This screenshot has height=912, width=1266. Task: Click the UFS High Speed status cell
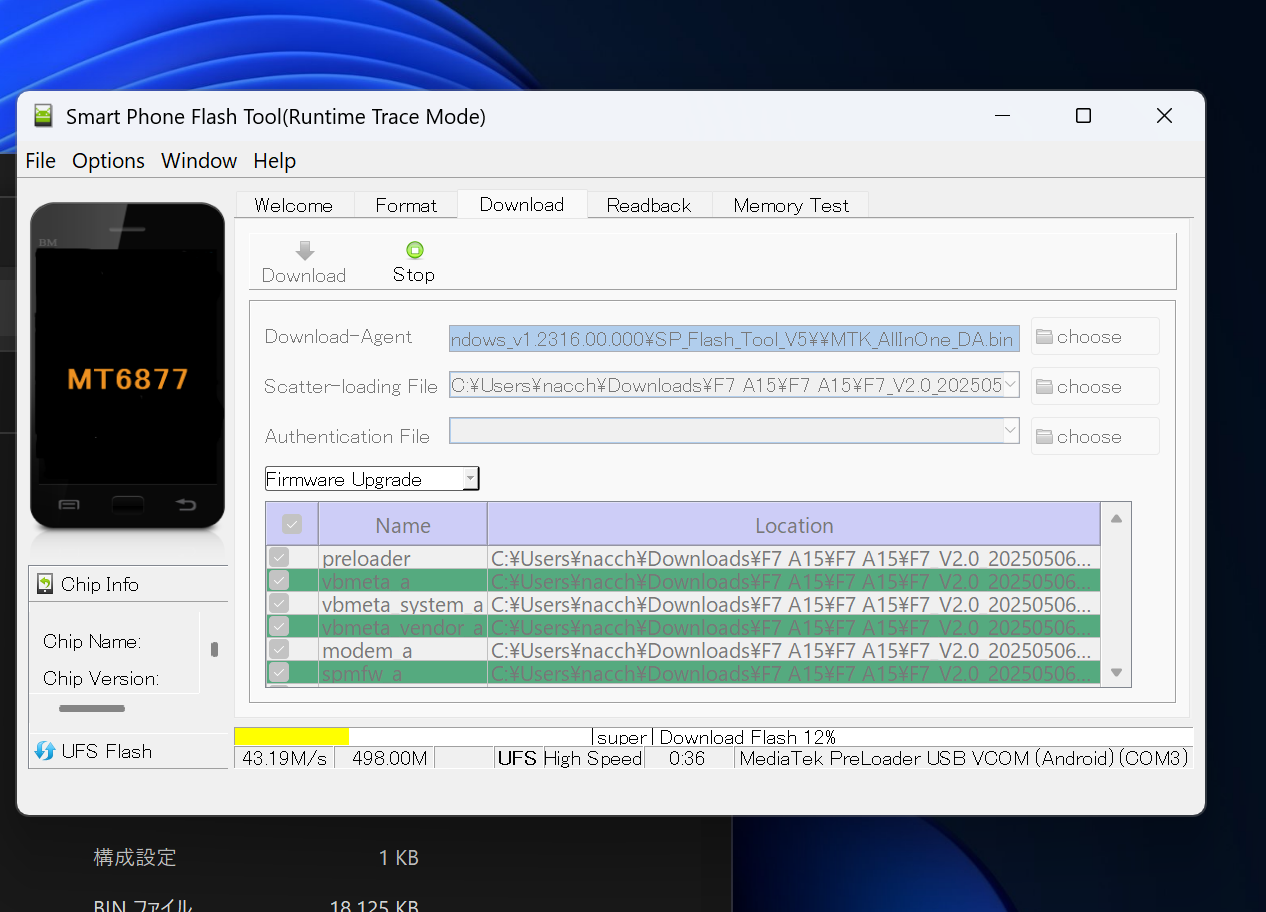click(x=570, y=758)
